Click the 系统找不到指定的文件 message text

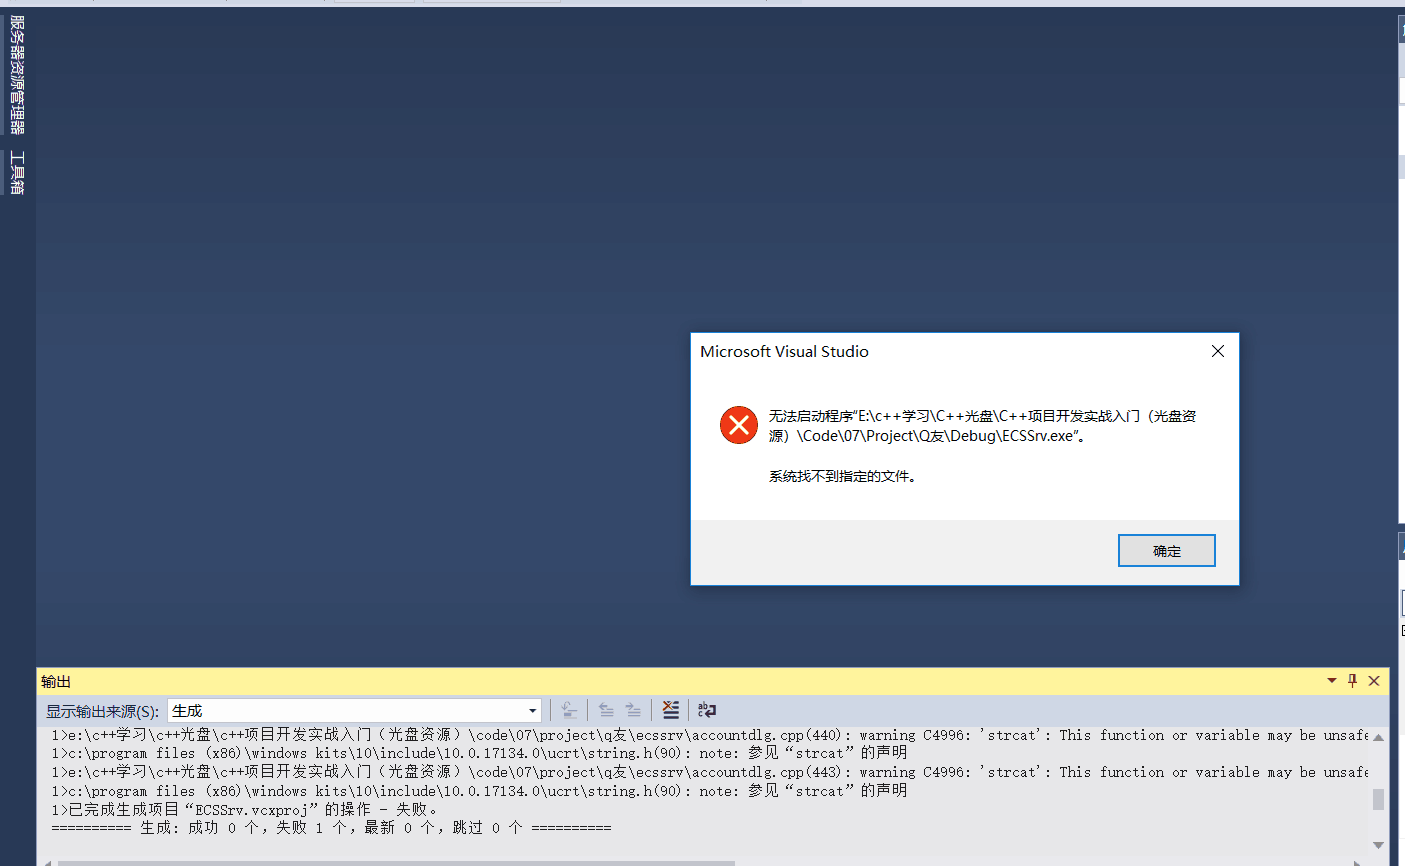[x=843, y=477]
